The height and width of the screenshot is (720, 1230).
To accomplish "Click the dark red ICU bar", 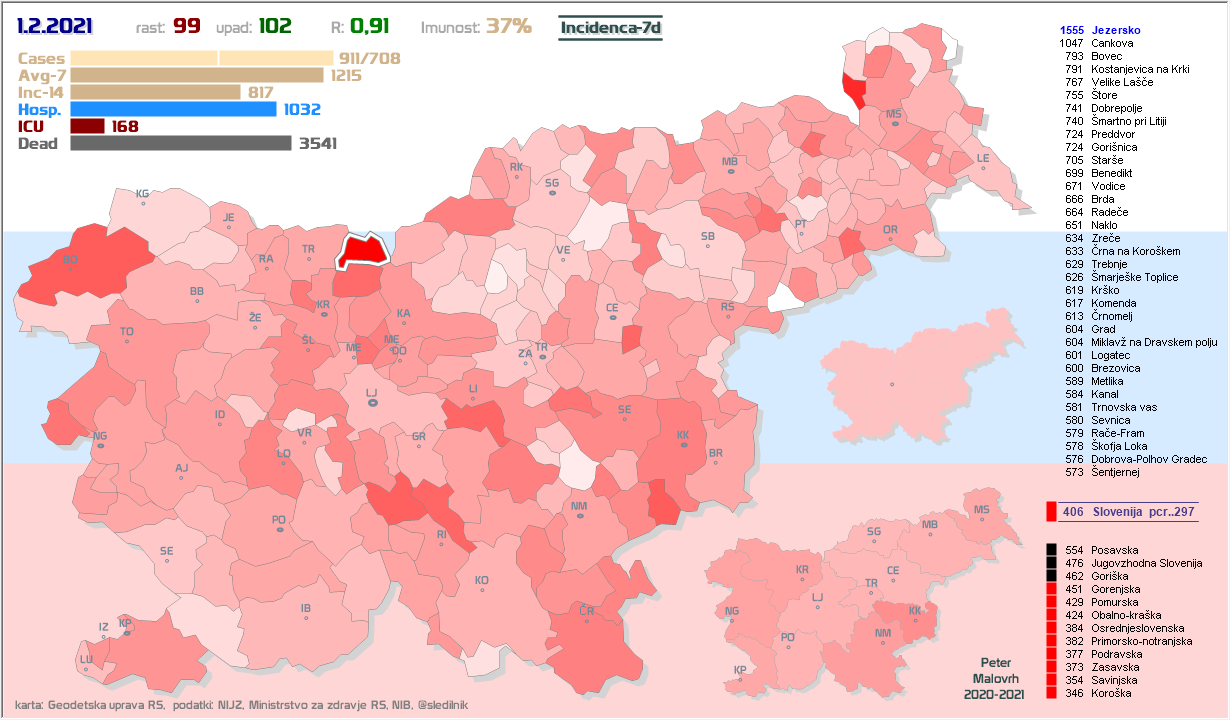I will [x=88, y=126].
